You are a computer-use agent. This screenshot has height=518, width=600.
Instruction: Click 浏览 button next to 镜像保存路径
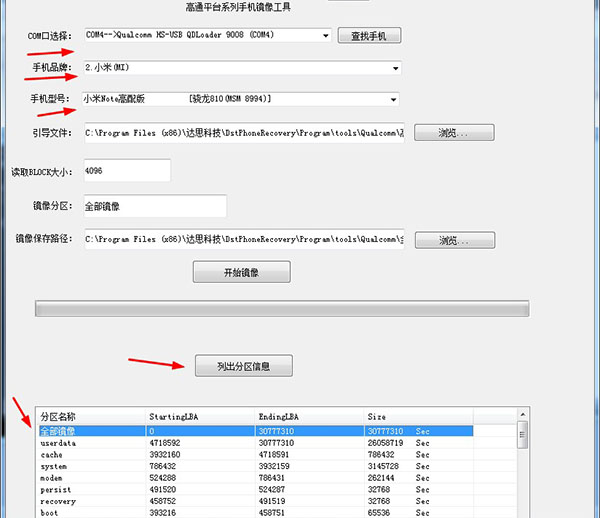point(455,240)
